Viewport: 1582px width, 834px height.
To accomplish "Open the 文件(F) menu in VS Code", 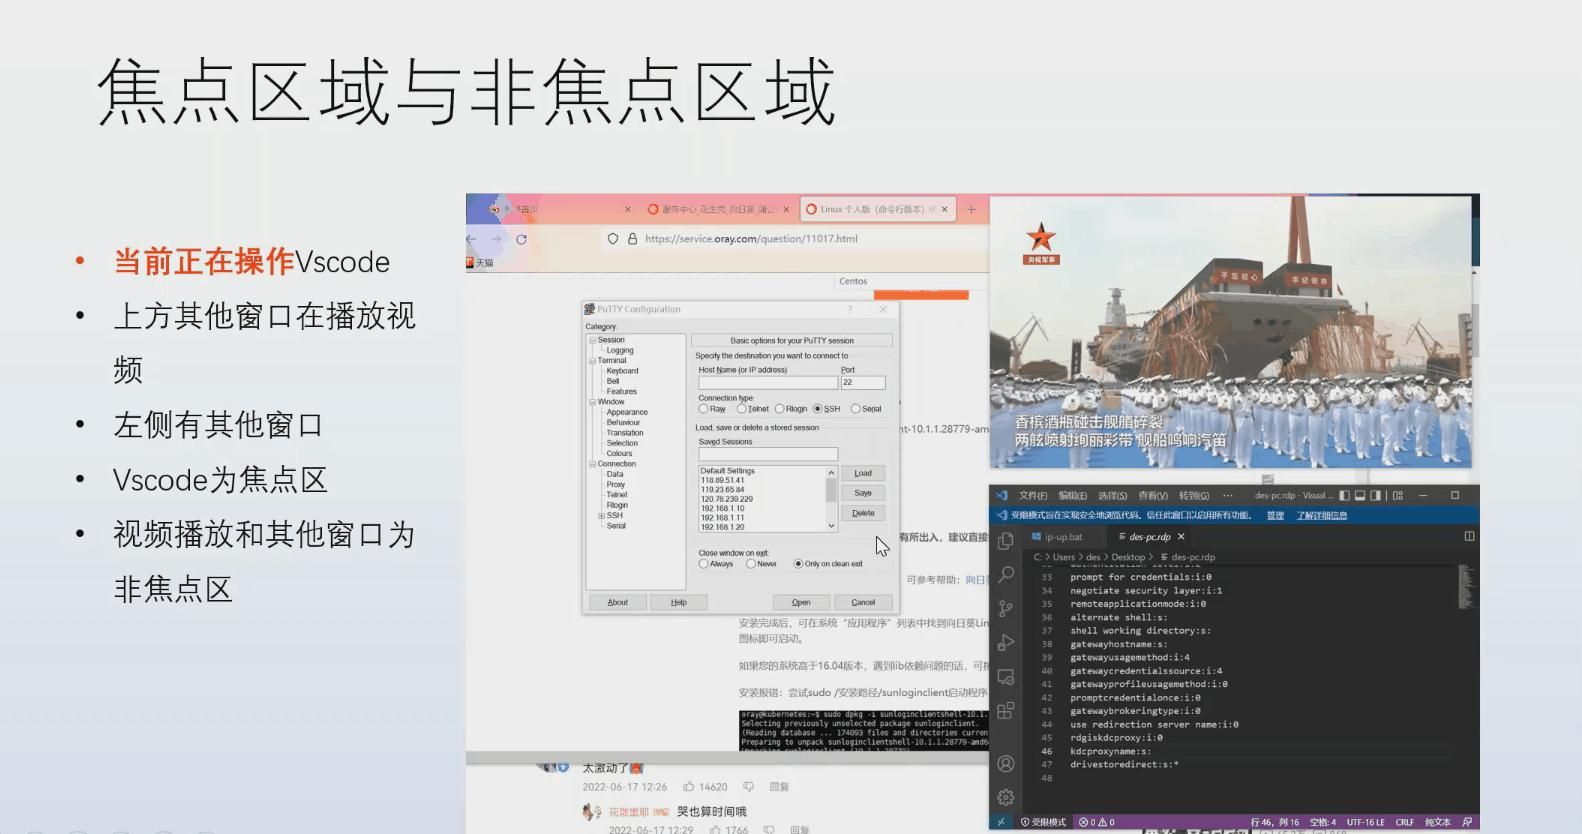I will [1033, 495].
